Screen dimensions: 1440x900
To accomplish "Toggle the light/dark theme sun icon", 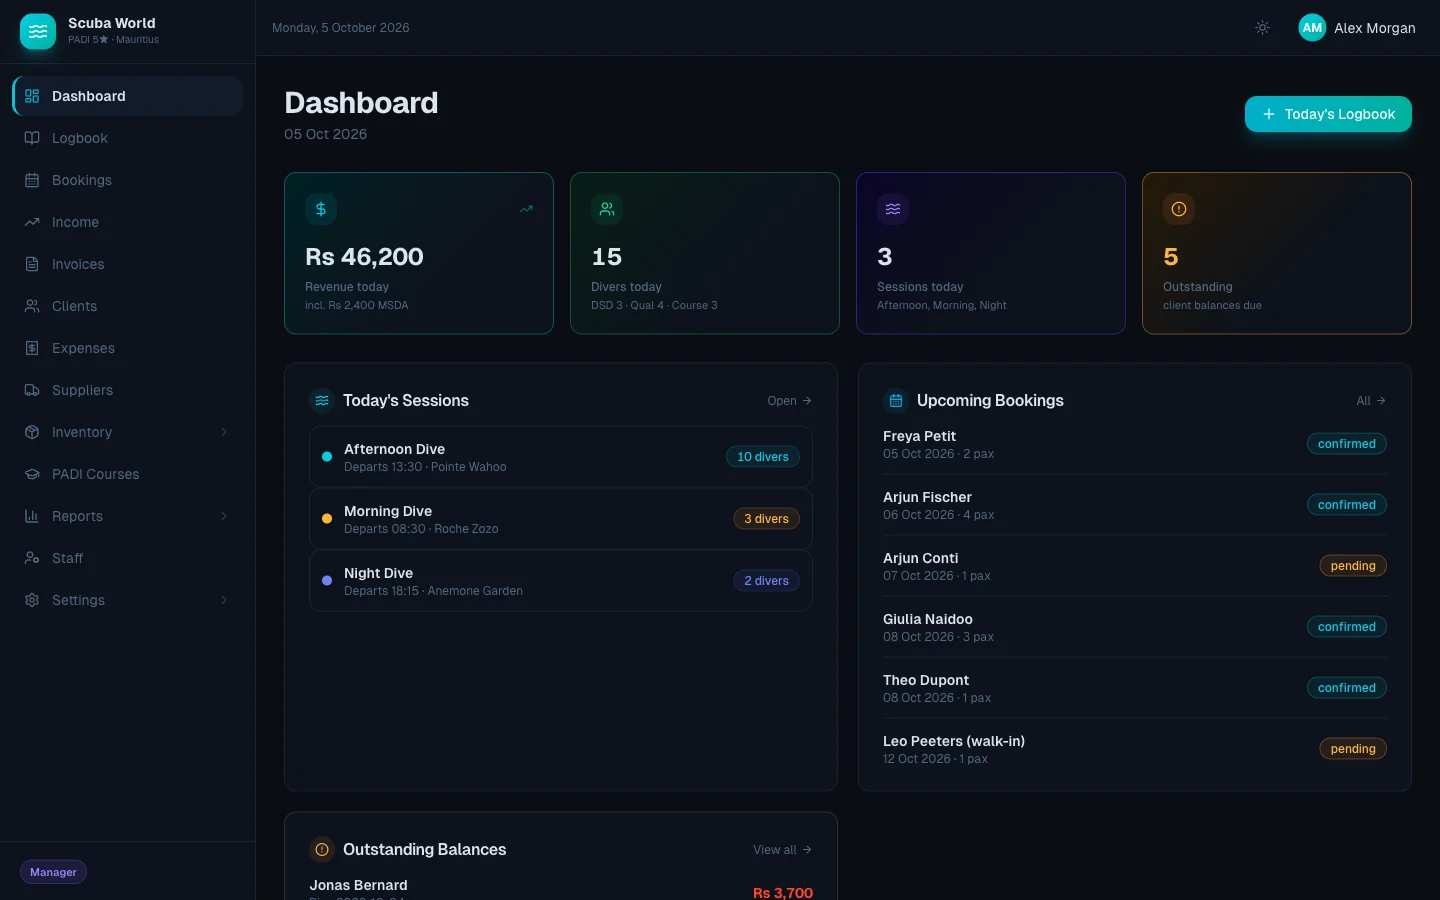I will (x=1262, y=28).
